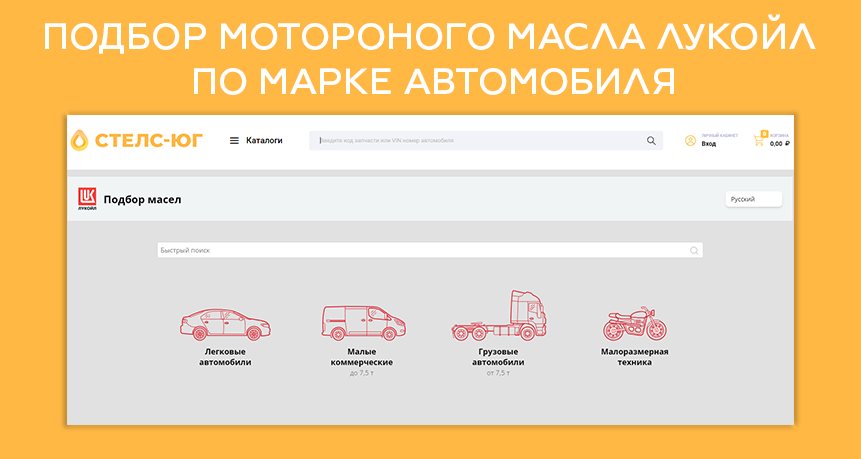The height and width of the screenshot is (459, 861).
Task: Open the Каталоги hamburger menu icon
Action: coord(234,141)
